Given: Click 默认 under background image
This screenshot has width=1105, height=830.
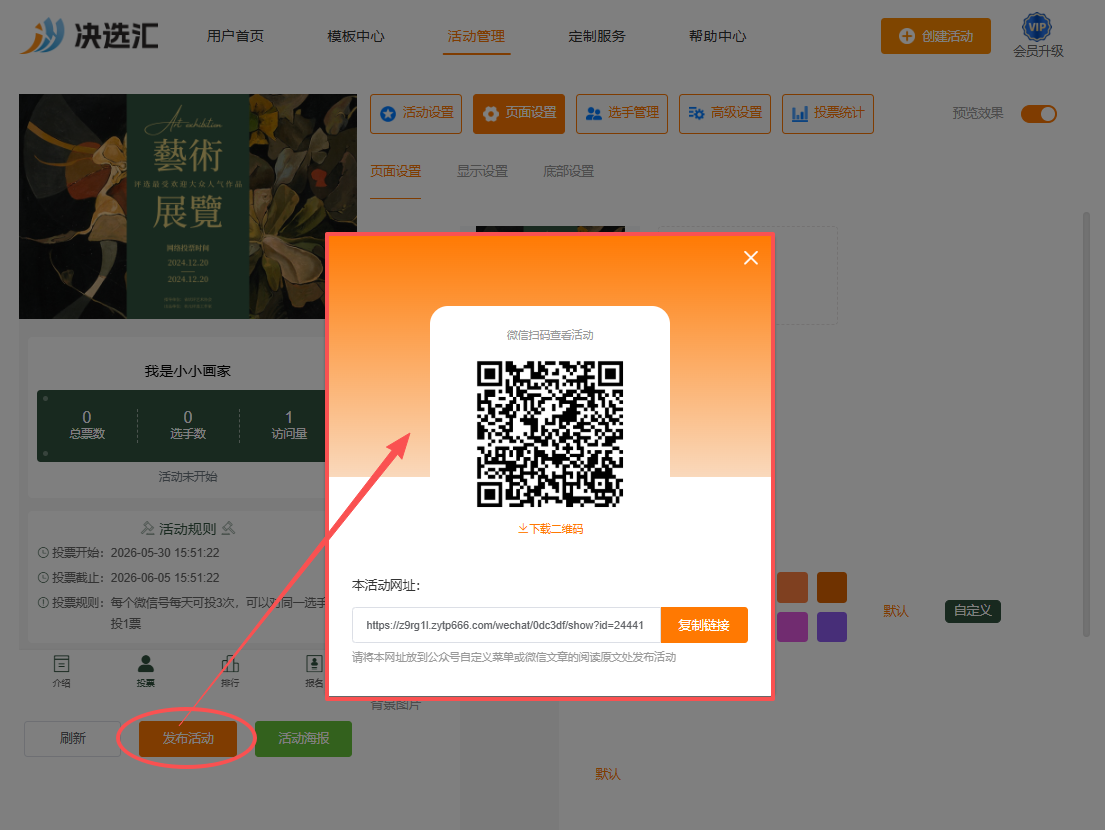Looking at the screenshot, I should (607, 774).
